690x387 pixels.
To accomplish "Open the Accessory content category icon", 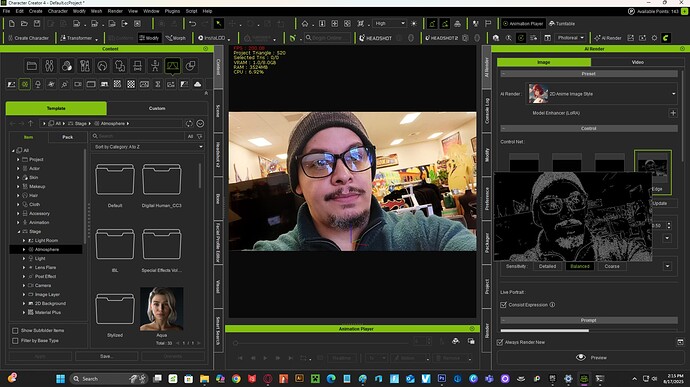I will 137,66.
